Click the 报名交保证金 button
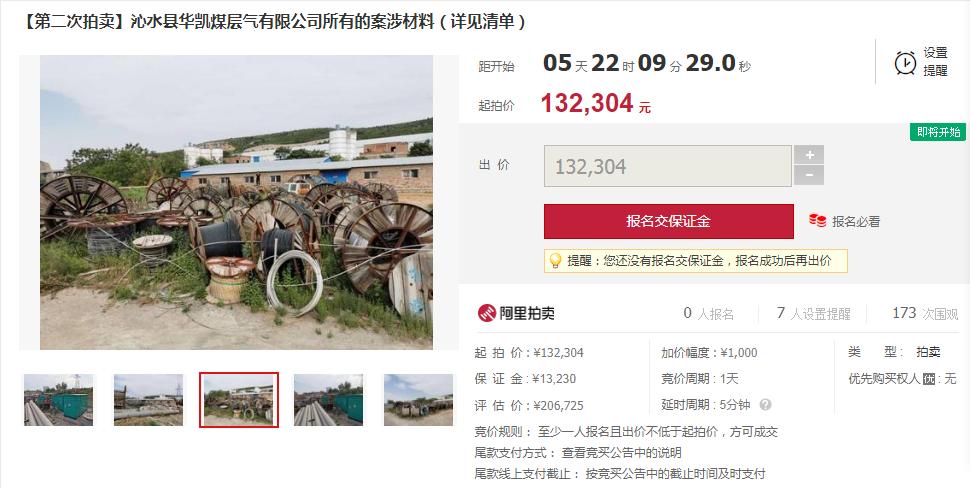 pos(669,221)
